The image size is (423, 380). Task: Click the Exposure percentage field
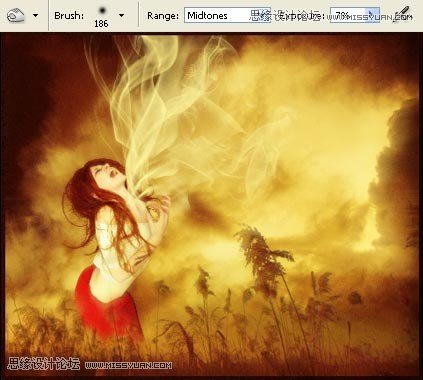pyautogui.click(x=348, y=15)
